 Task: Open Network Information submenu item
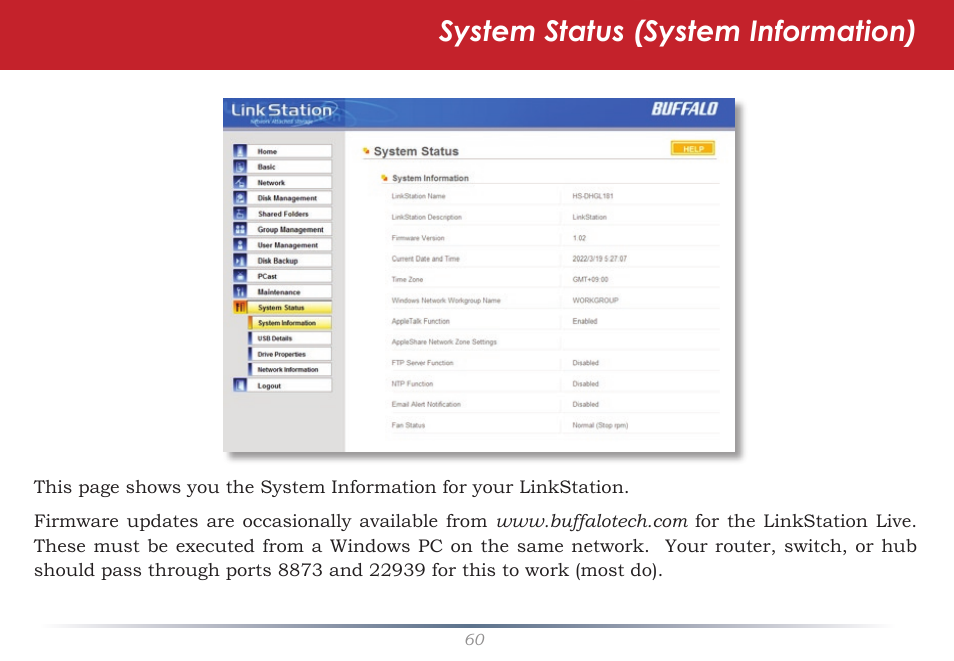290,369
